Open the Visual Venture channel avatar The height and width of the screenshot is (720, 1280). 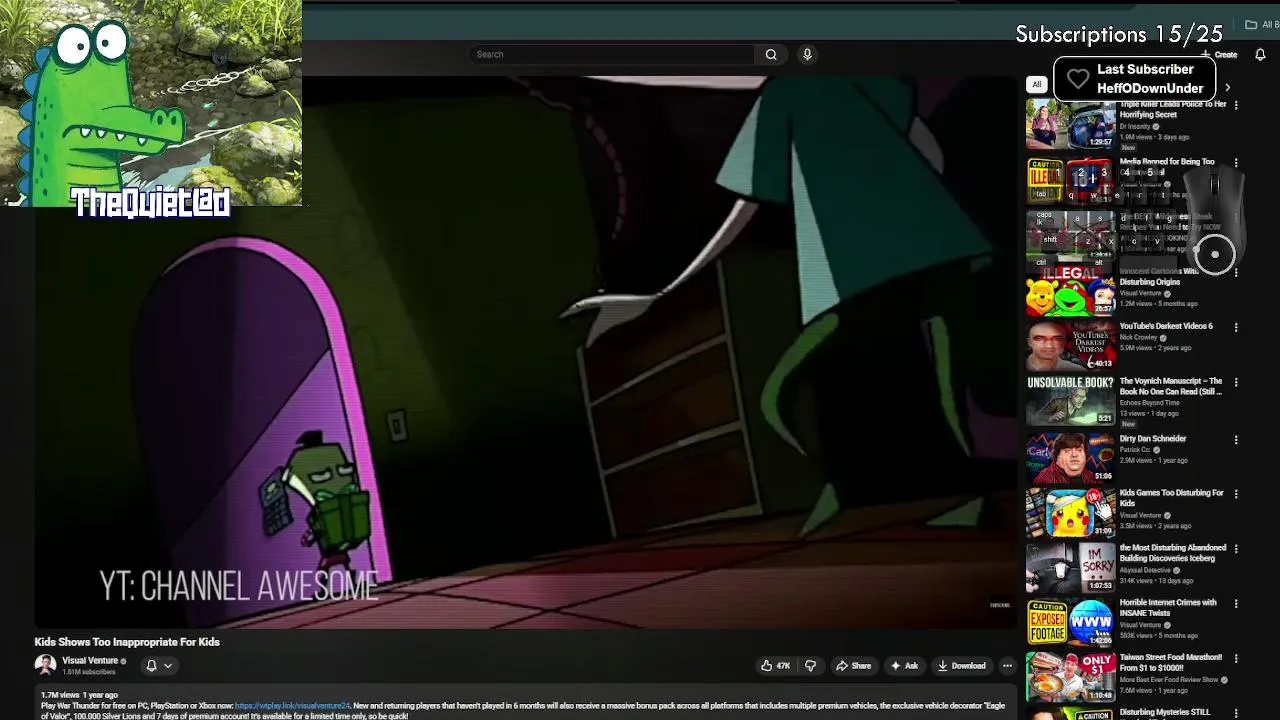coord(45,665)
